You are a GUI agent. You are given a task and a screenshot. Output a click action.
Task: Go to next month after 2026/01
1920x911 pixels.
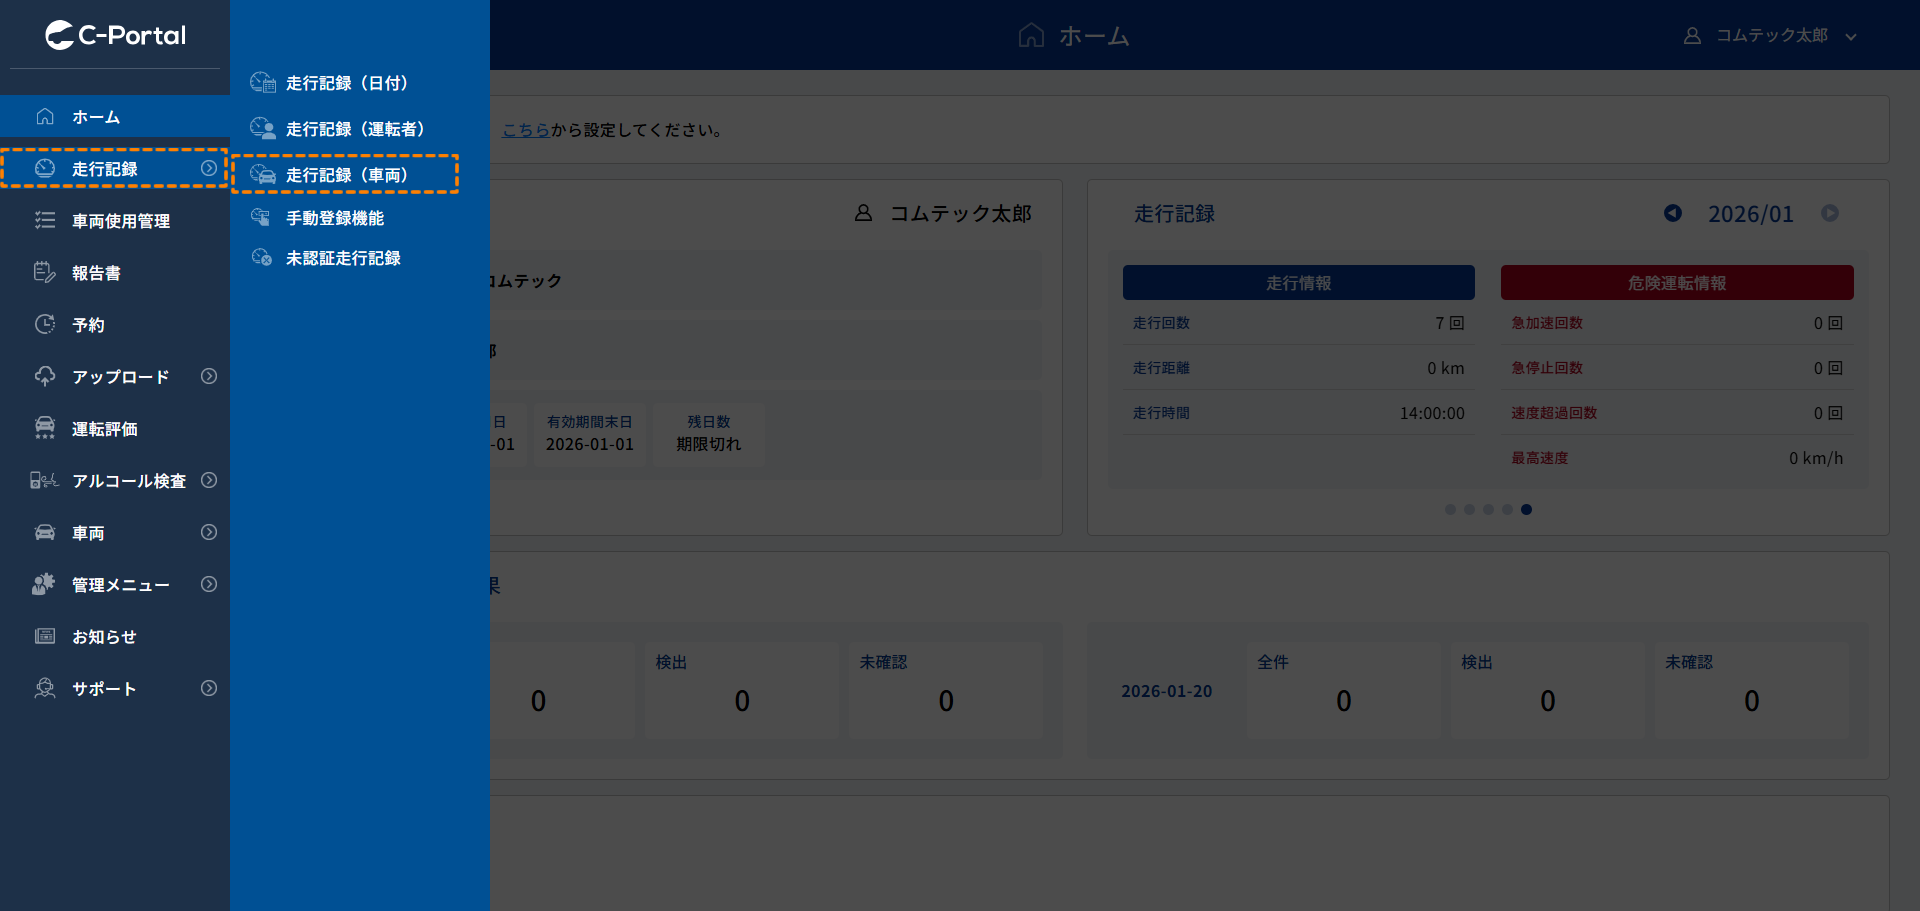pyautogui.click(x=1830, y=213)
